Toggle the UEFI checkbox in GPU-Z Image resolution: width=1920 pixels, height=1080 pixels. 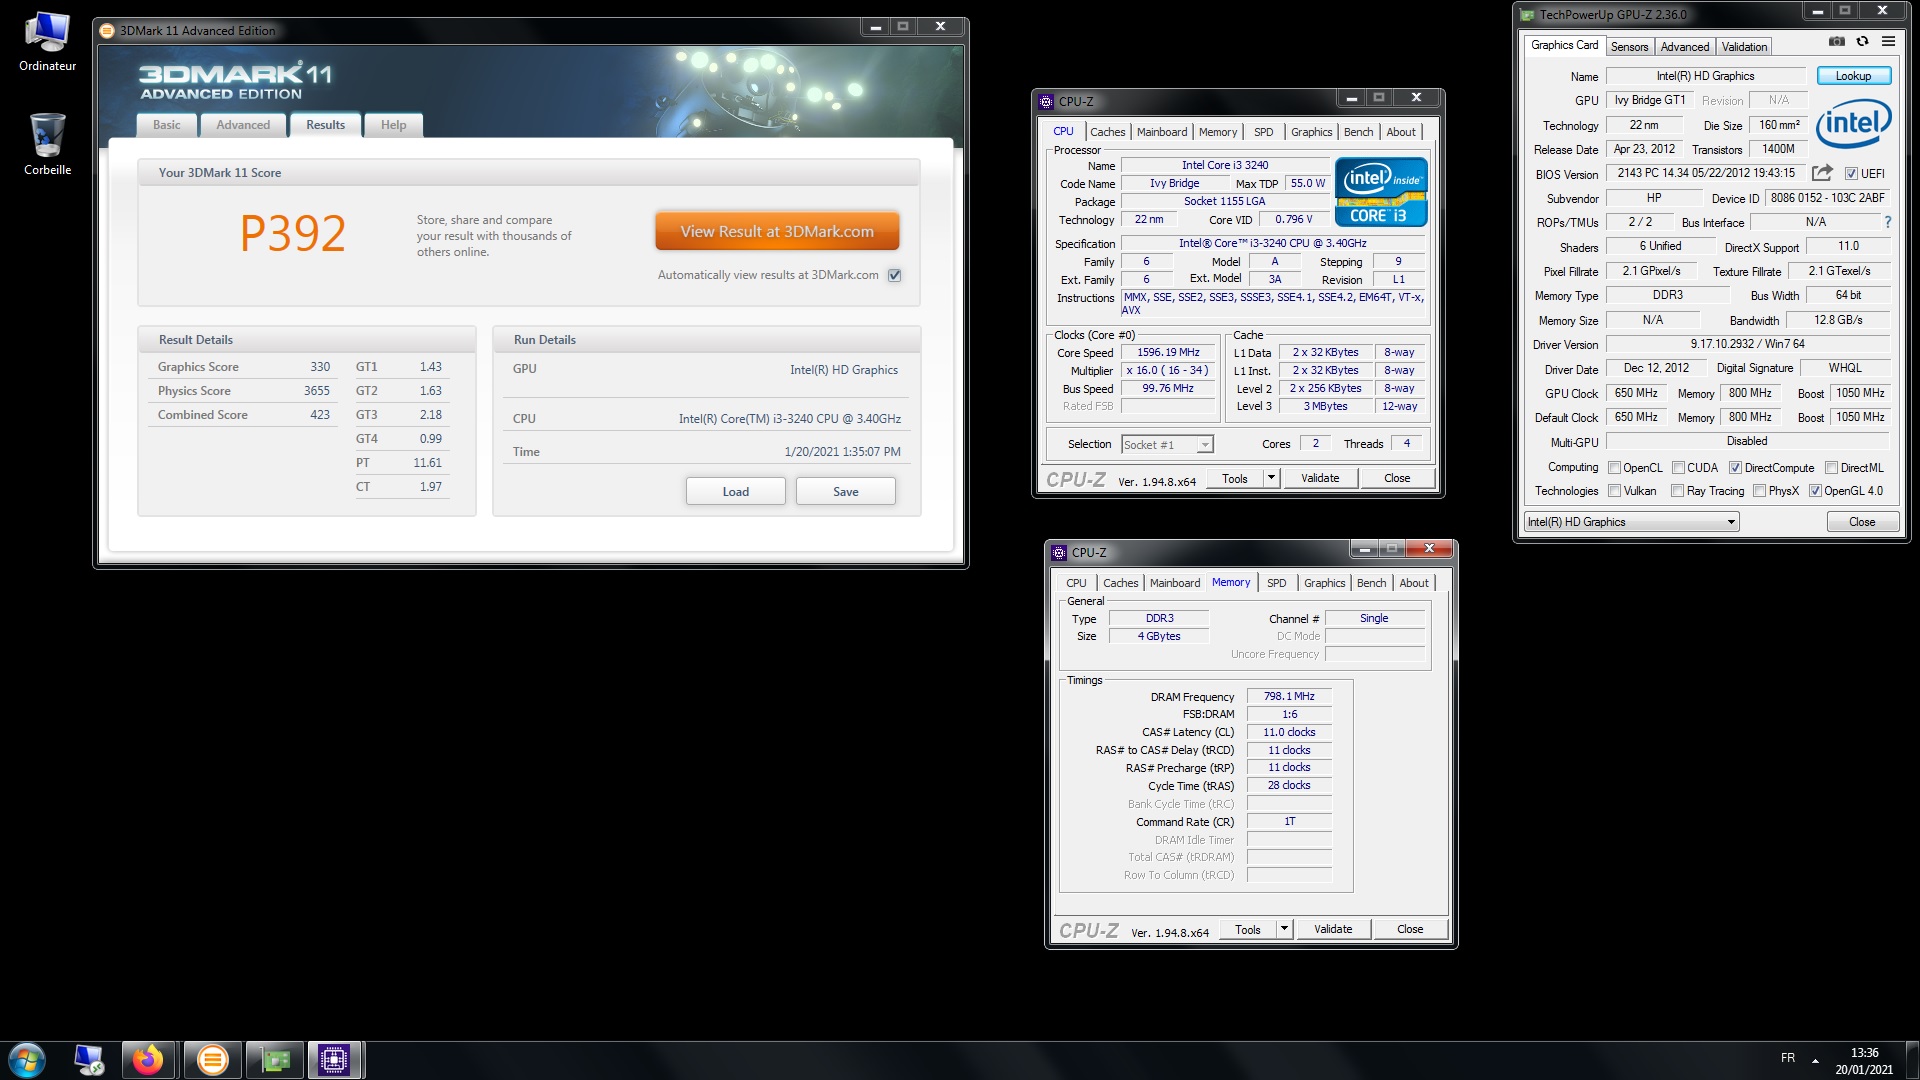point(1851,174)
